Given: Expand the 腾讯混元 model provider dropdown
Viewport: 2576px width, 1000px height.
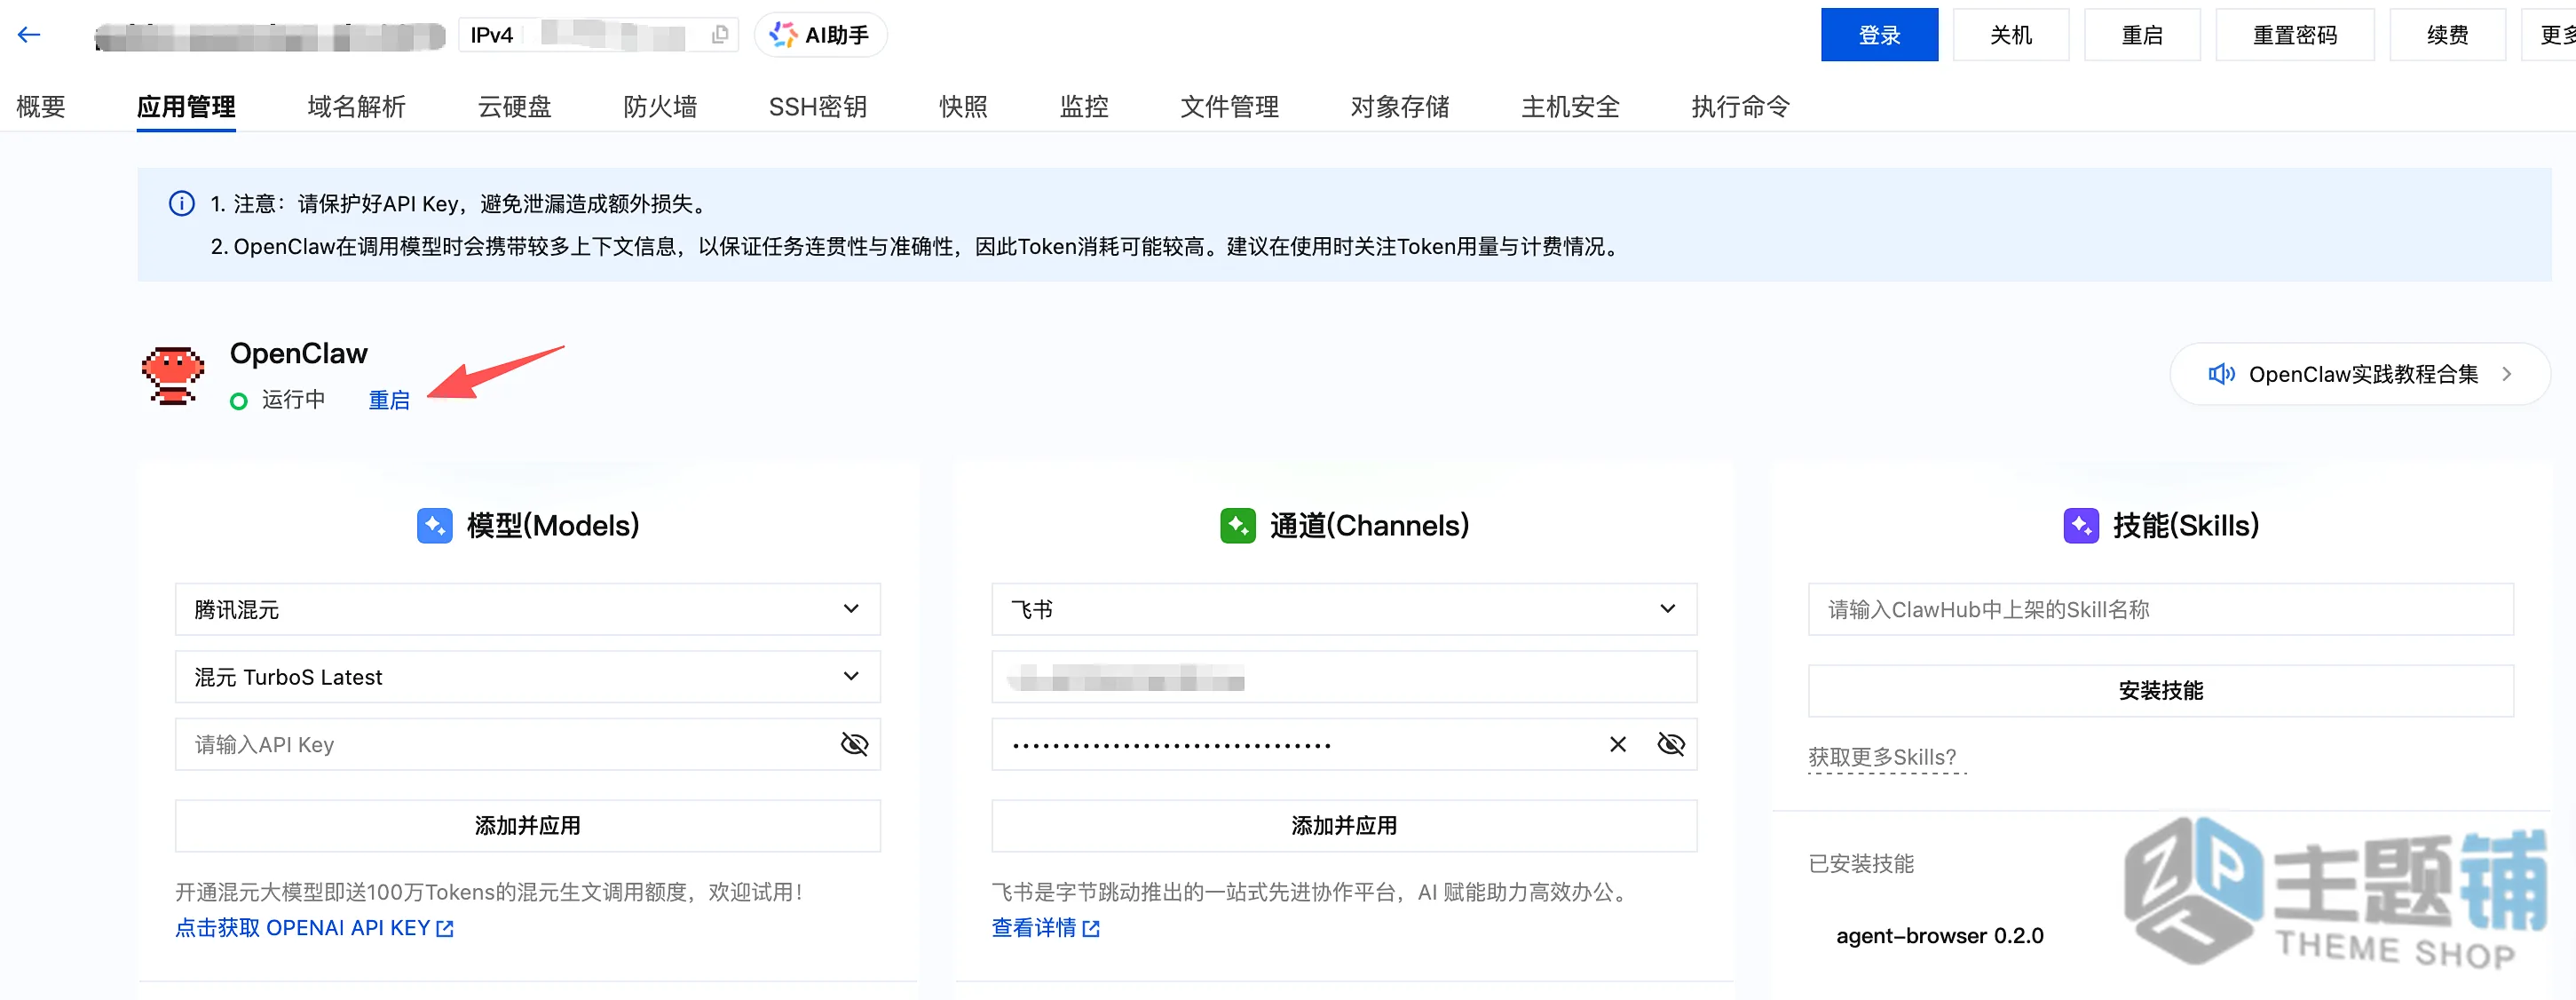Looking at the screenshot, I should click(527, 609).
